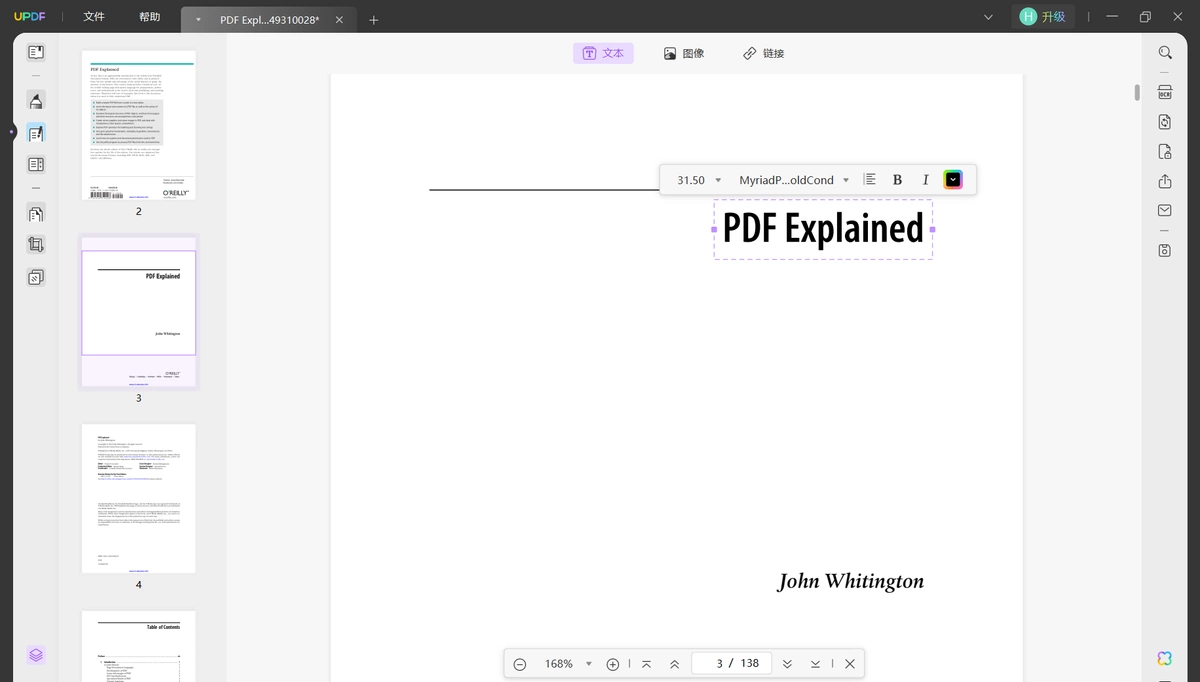Expand the font size 31.50 dropdown

[718, 180]
